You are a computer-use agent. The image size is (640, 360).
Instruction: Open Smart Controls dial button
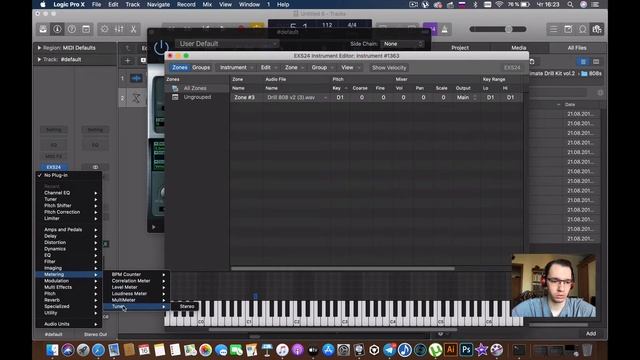pos(104,29)
